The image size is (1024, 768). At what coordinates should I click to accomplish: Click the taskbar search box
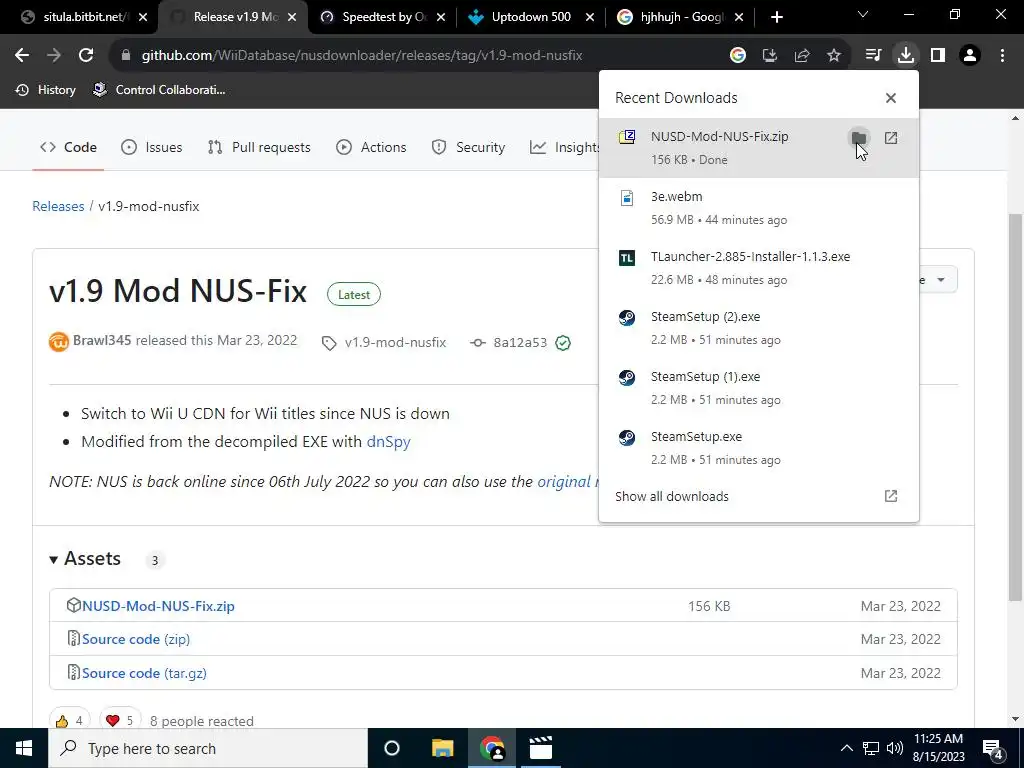click(208, 748)
